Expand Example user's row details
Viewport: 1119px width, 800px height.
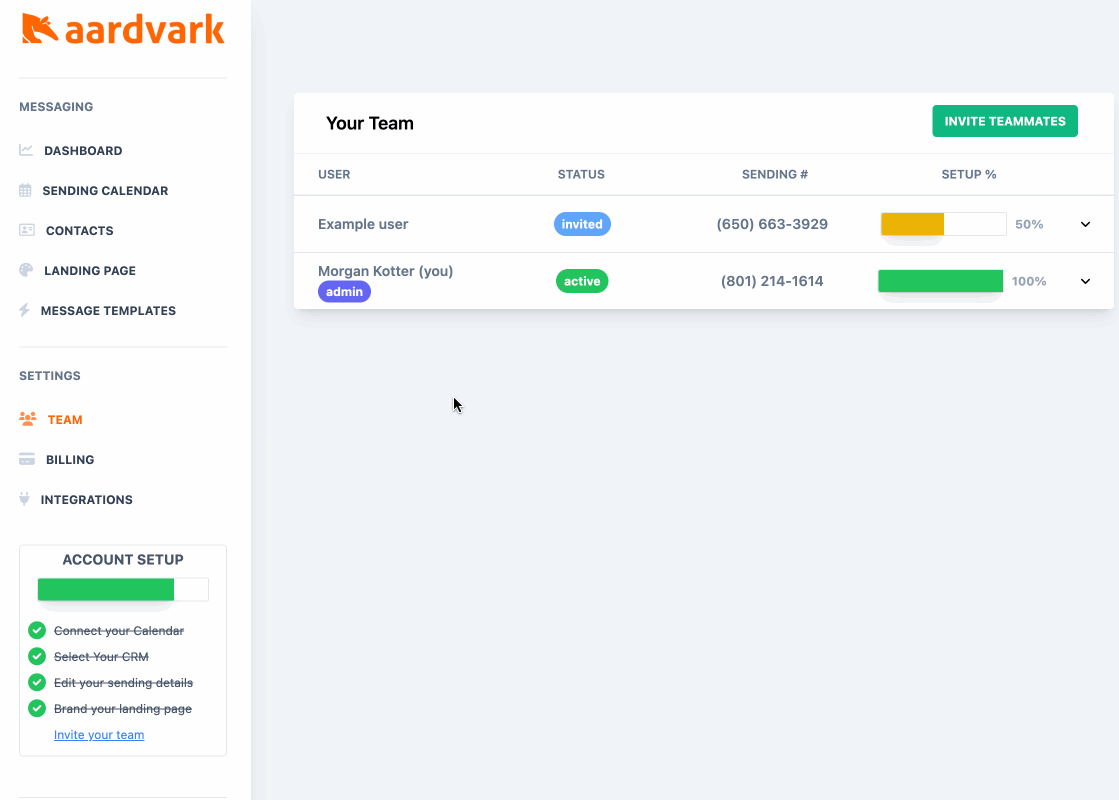(x=1085, y=224)
